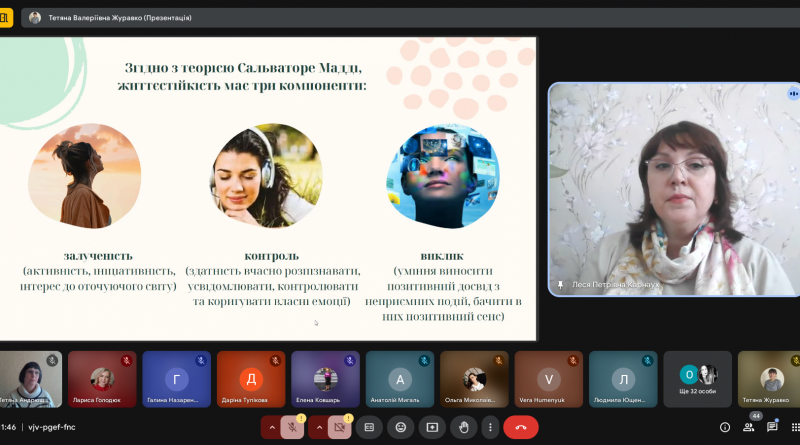800x445 pixels.
Task: Open meeting details info icon
Action: [724, 428]
